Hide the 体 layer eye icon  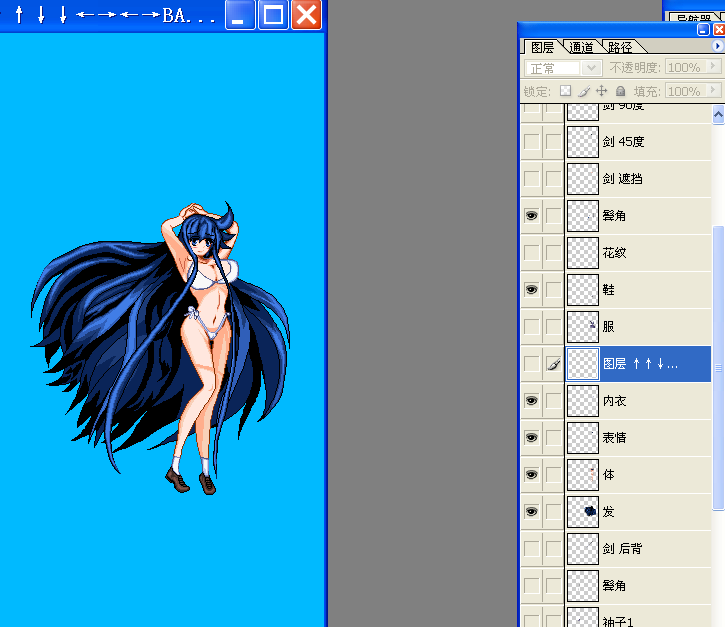pyautogui.click(x=532, y=475)
